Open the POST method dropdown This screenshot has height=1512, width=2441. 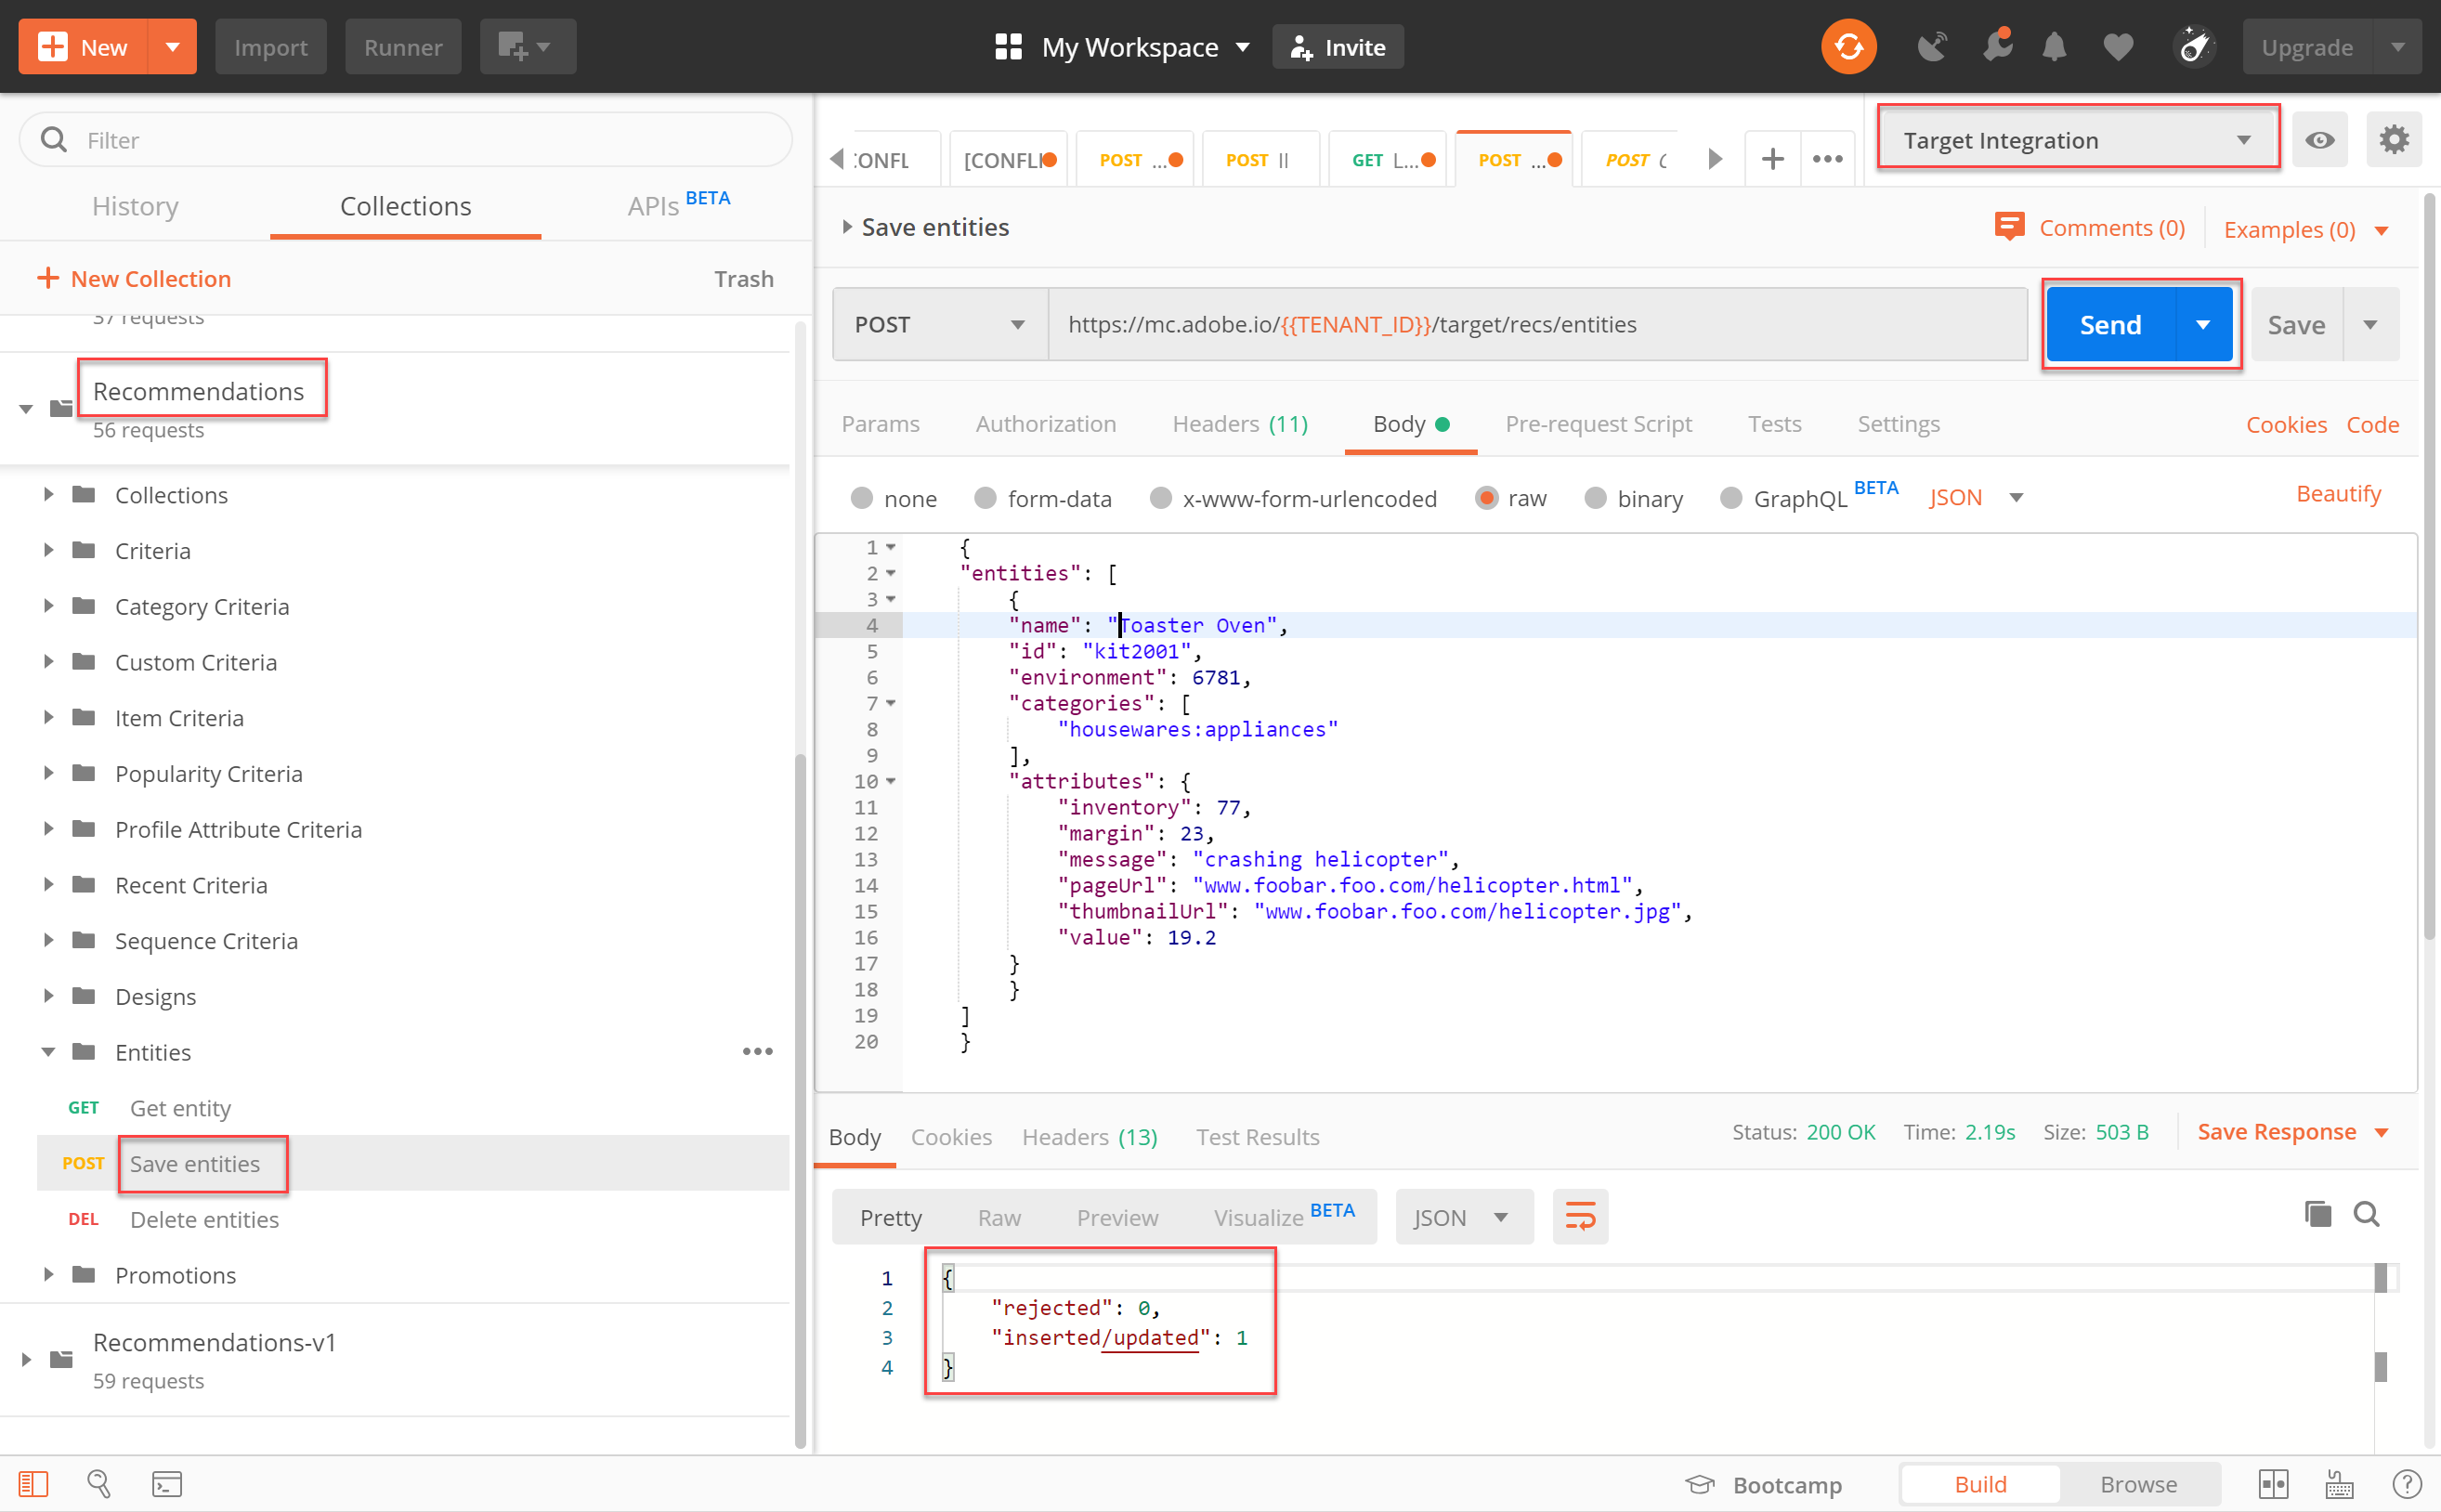pyautogui.click(x=939, y=324)
